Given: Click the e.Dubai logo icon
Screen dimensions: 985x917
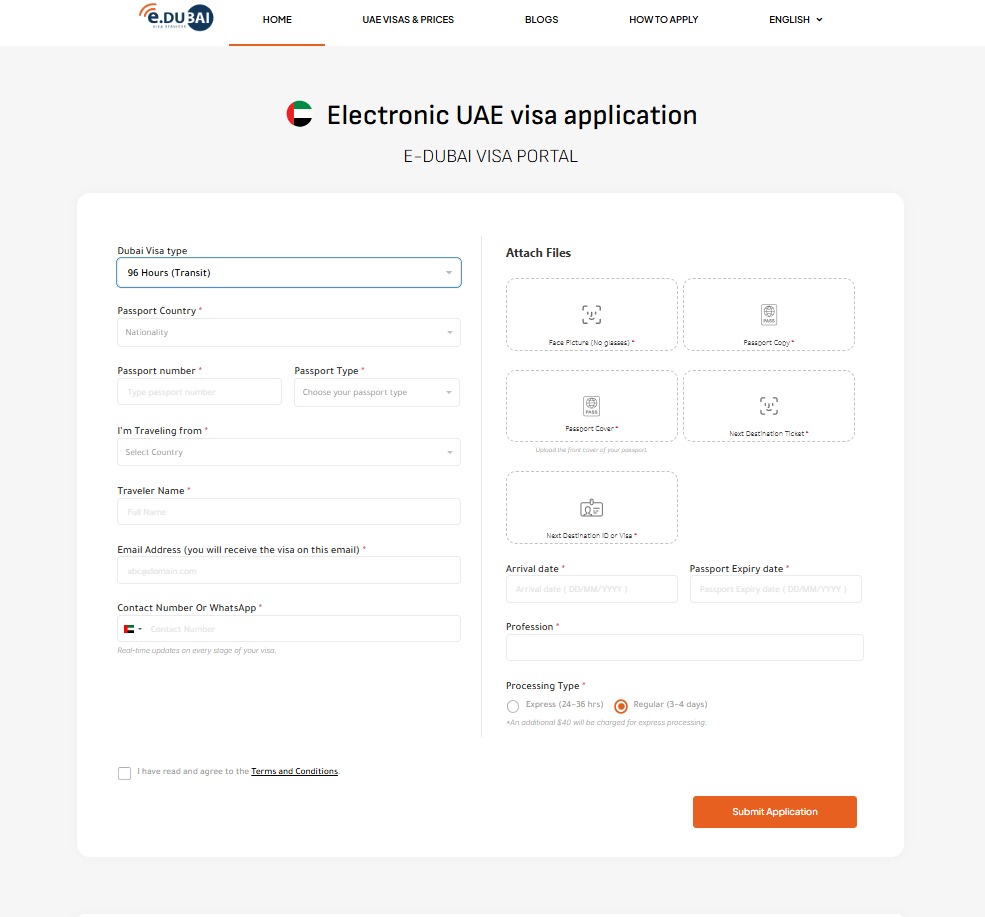Looking at the screenshot, I should pos(175,17).
